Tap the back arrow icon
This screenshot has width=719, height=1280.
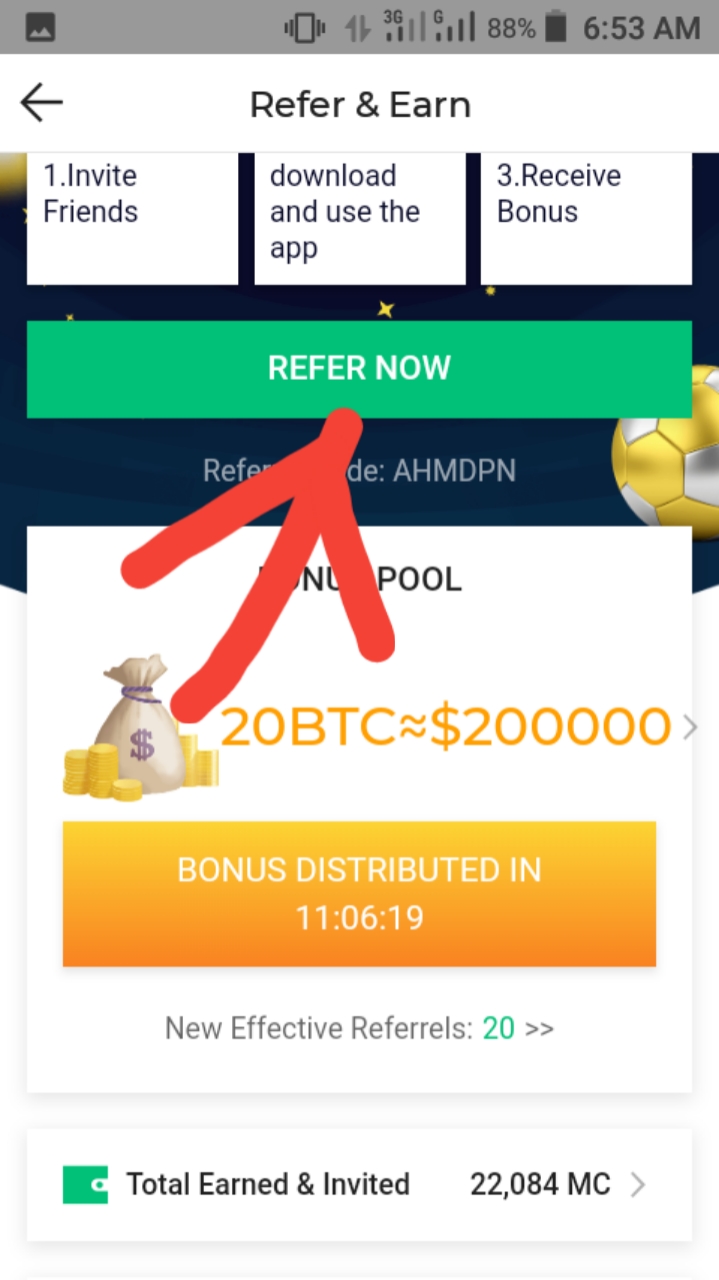click(42, 104)
